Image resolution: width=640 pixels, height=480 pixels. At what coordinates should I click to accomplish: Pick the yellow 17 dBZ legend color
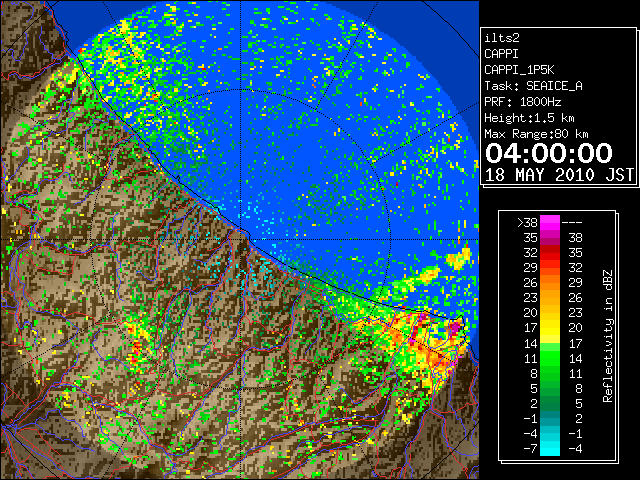click(x=550, y=328)
